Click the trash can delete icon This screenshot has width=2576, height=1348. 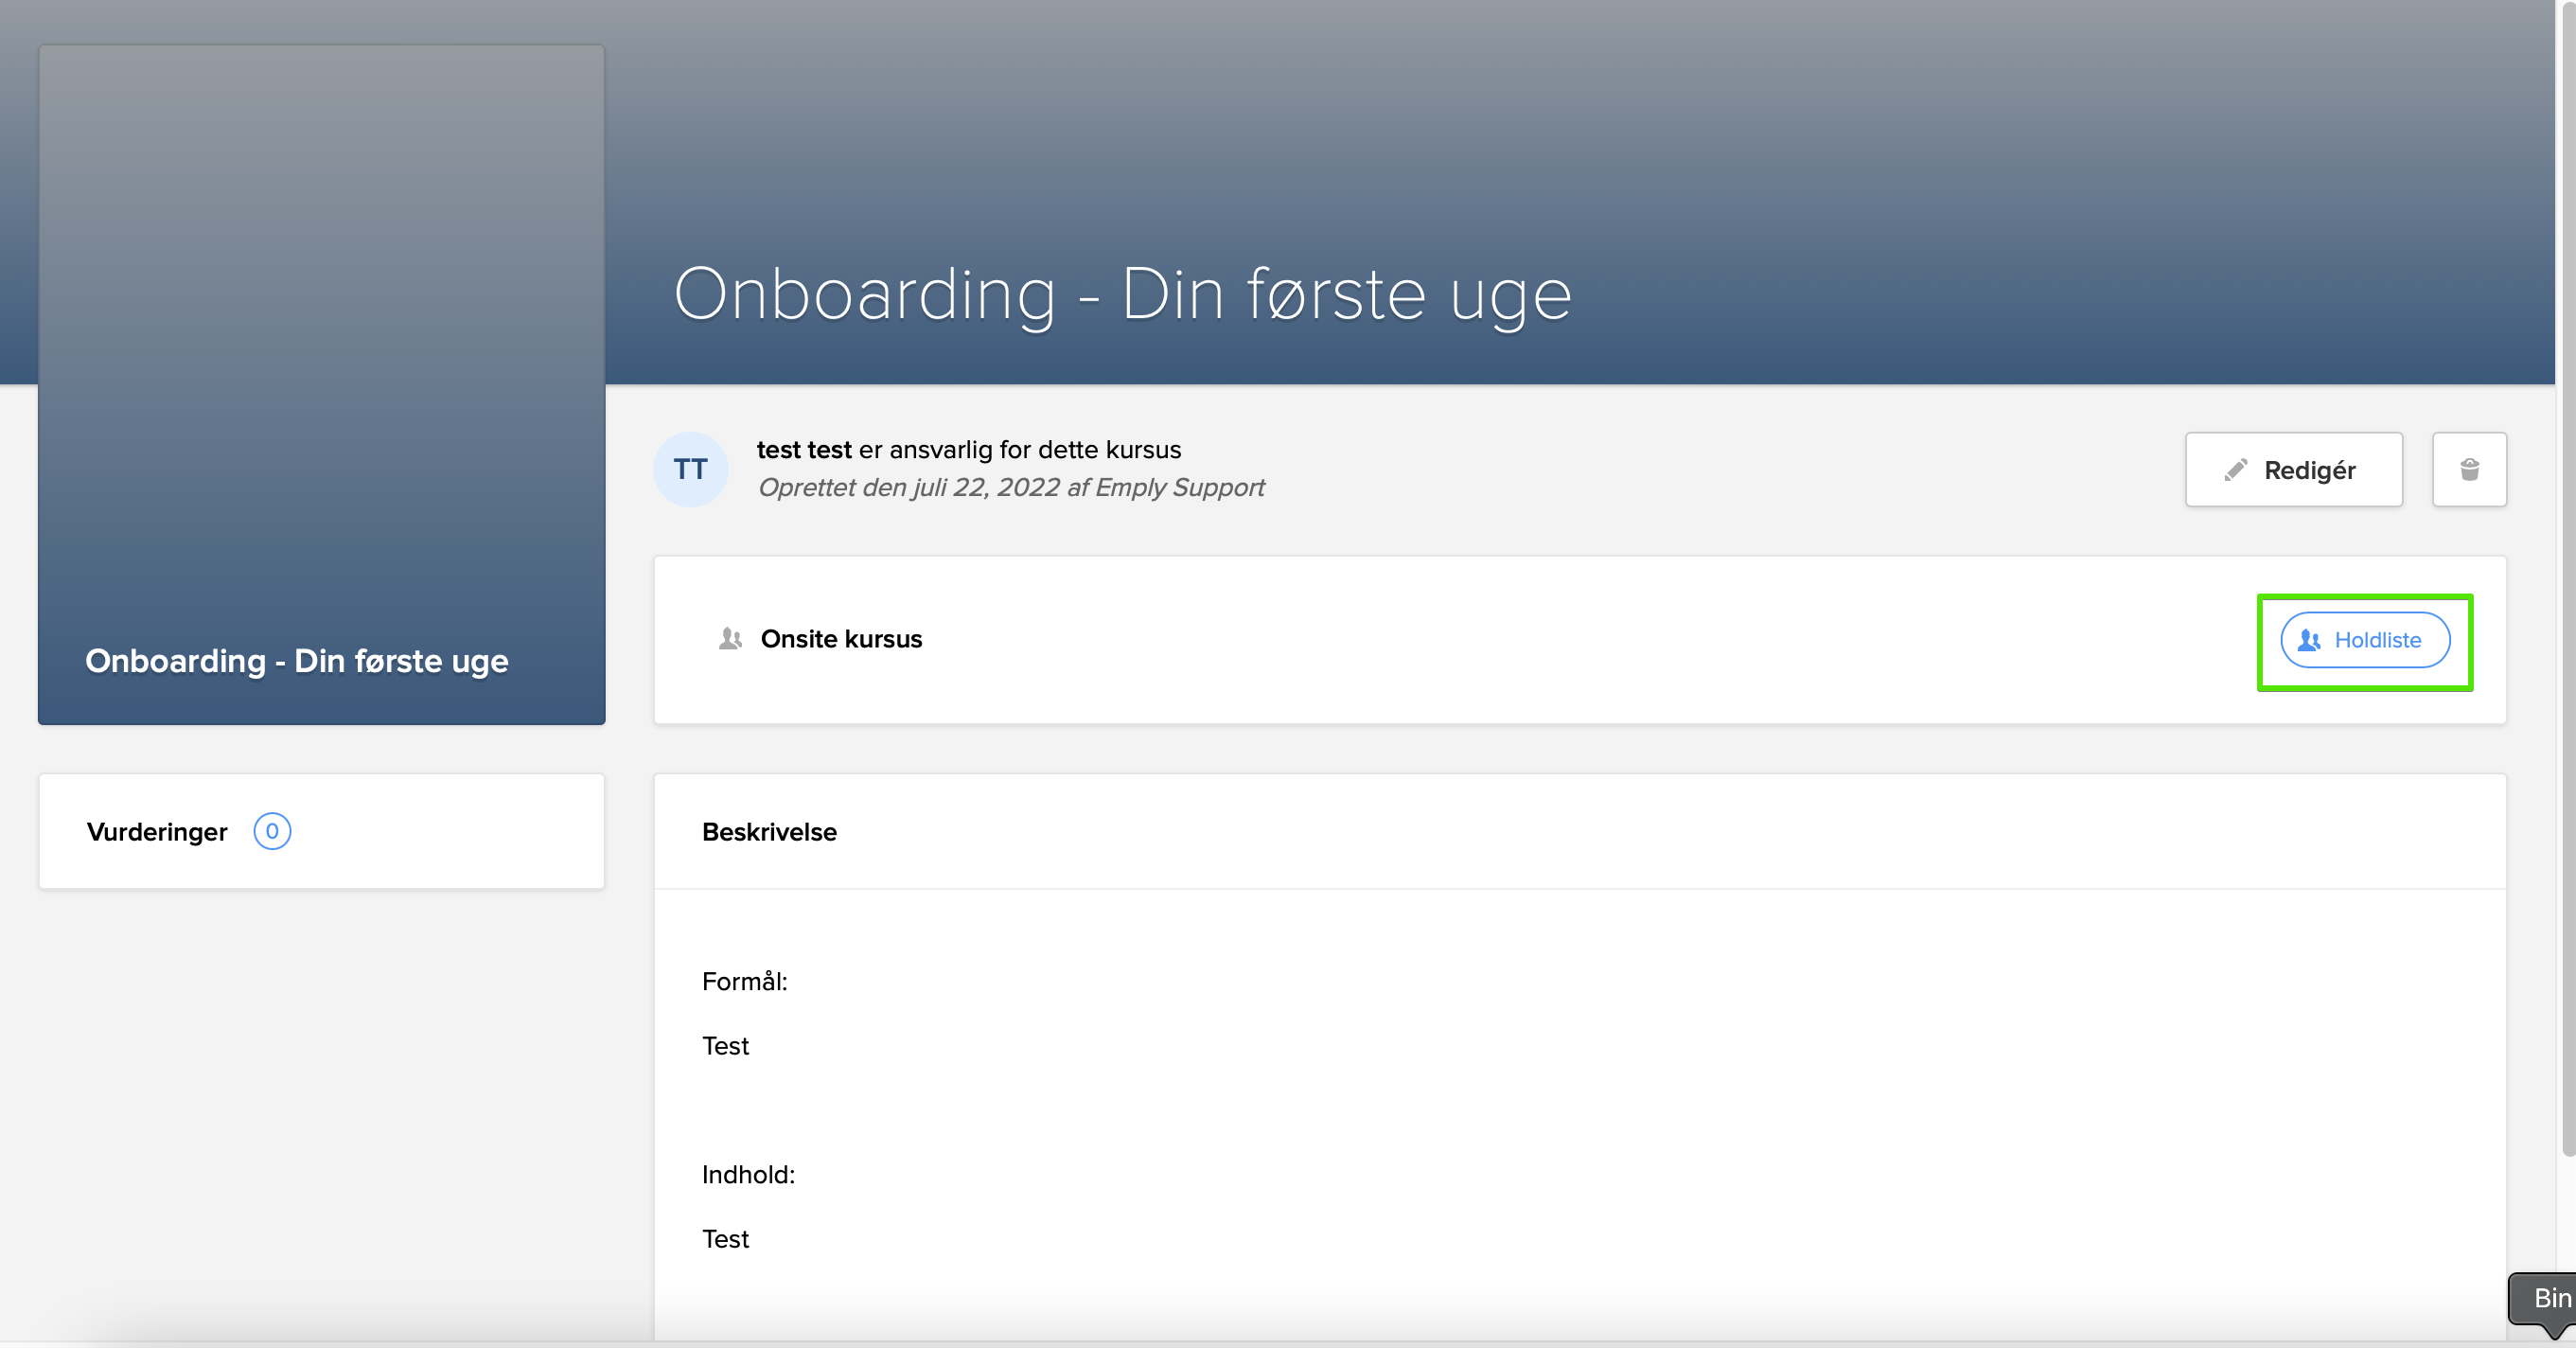pos(2468,470)
